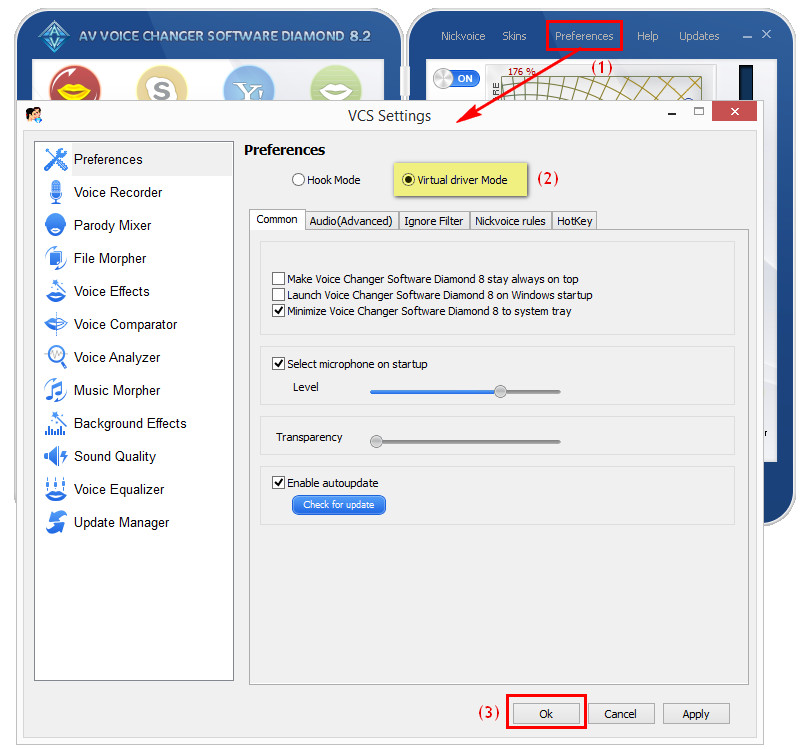Screen dimensions: 804x750
Task: Open Skins menu in main window
Action: (514, 36)
